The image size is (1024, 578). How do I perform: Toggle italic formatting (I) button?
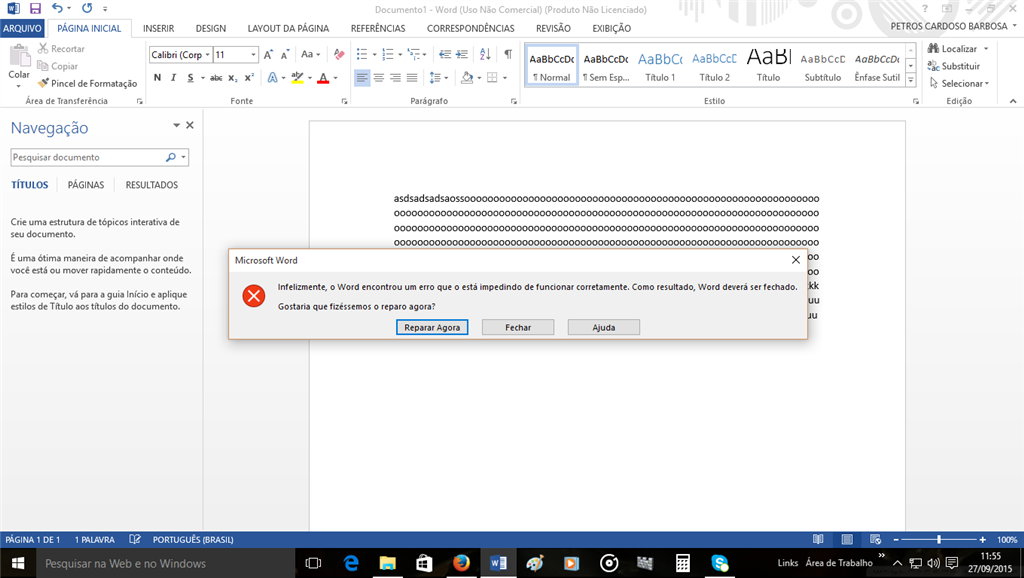173,78
